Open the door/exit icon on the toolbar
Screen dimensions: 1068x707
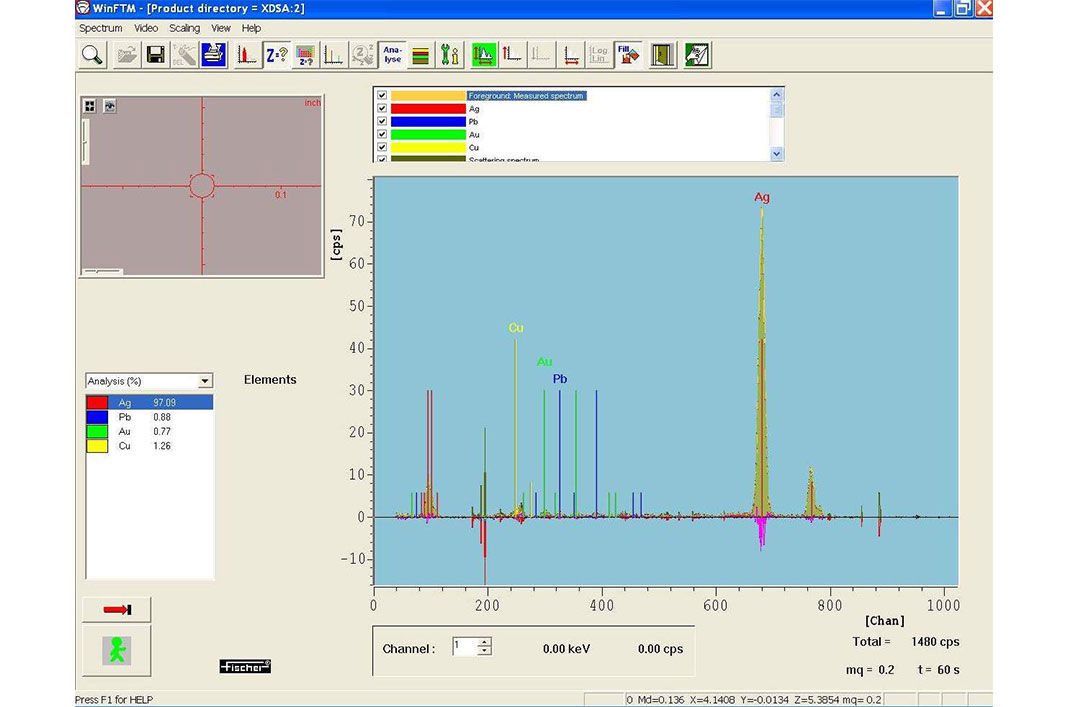click(x=661, y=55)
